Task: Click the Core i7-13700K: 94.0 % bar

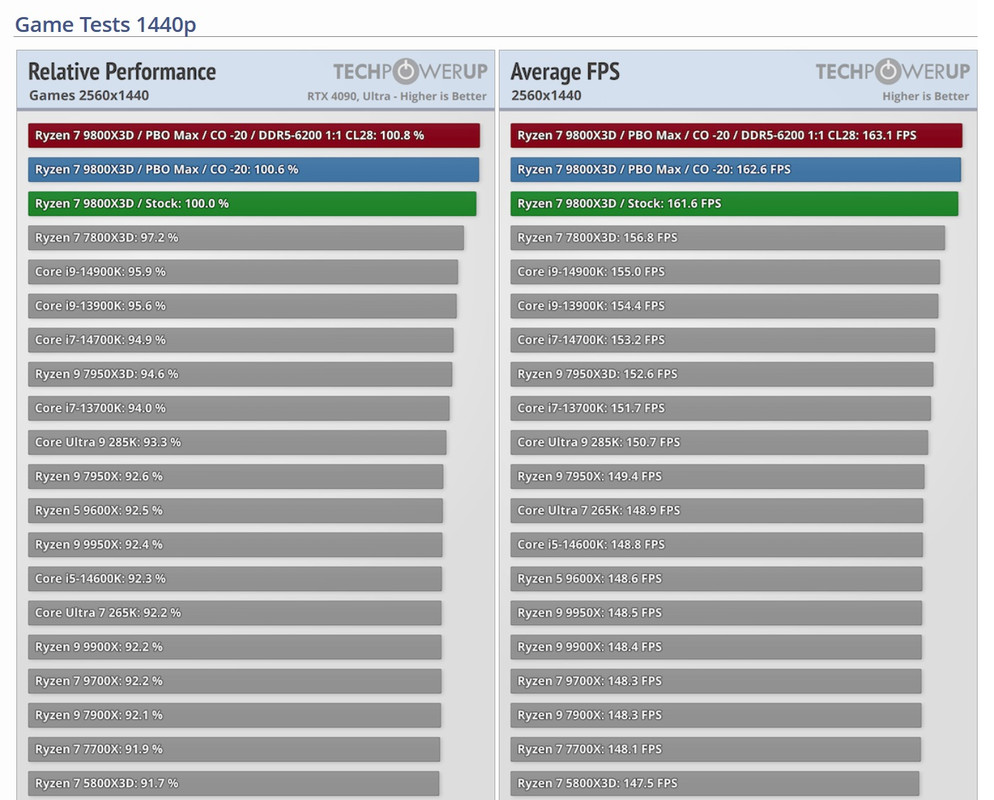Action: pos(238,409)
